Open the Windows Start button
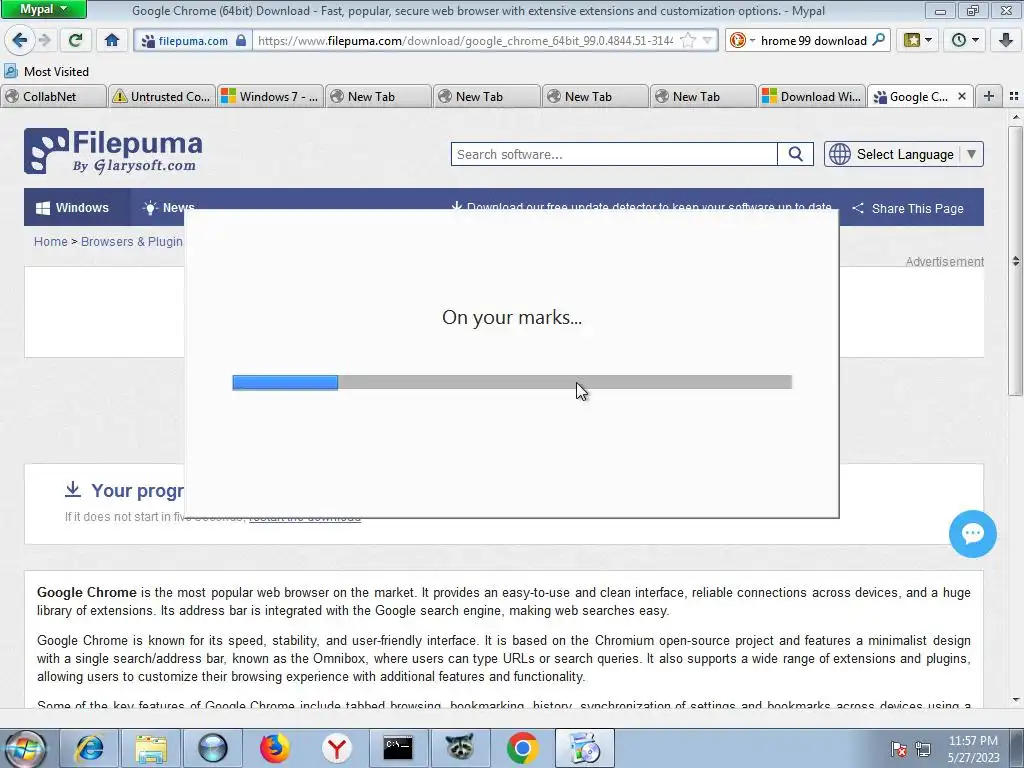The image size is (1024, 768). [24, 748]
